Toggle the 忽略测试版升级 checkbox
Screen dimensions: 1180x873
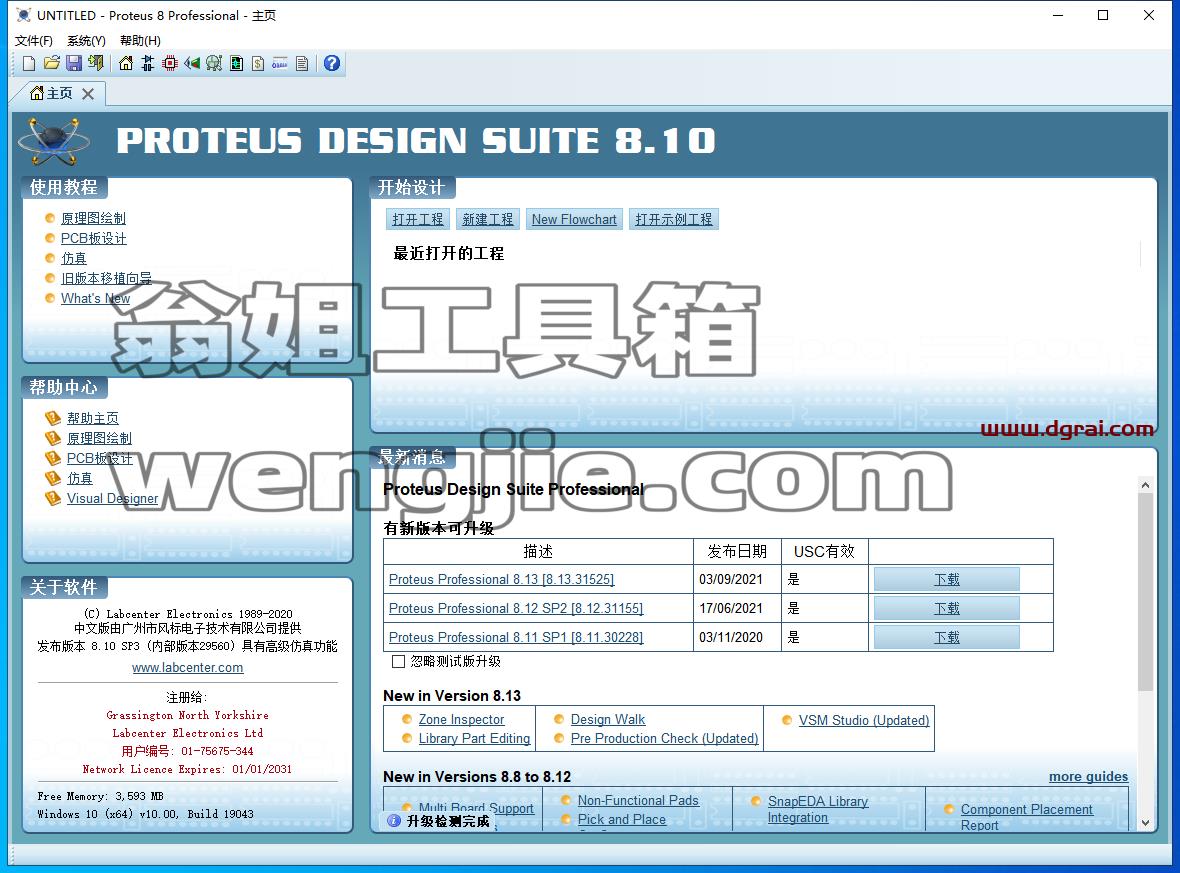coord(398,662)
